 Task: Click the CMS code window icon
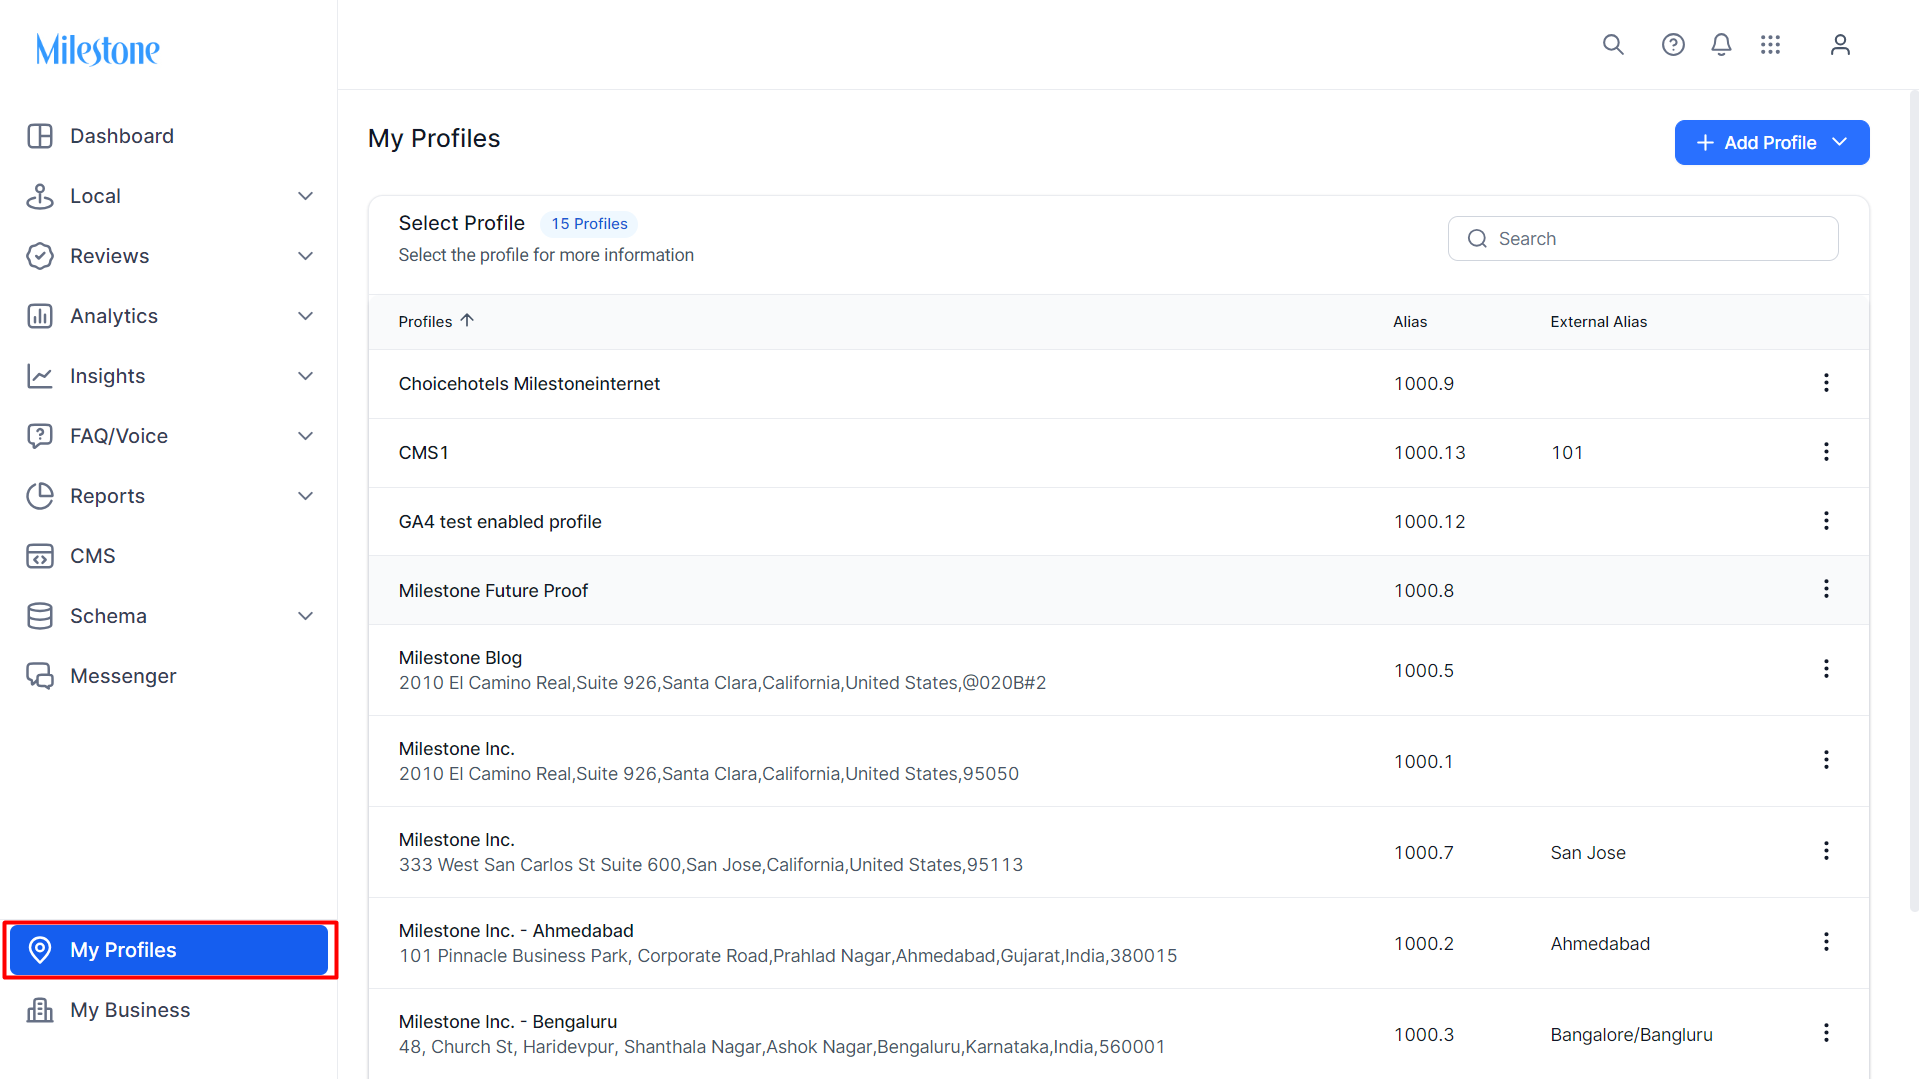(x=40, y=556)
